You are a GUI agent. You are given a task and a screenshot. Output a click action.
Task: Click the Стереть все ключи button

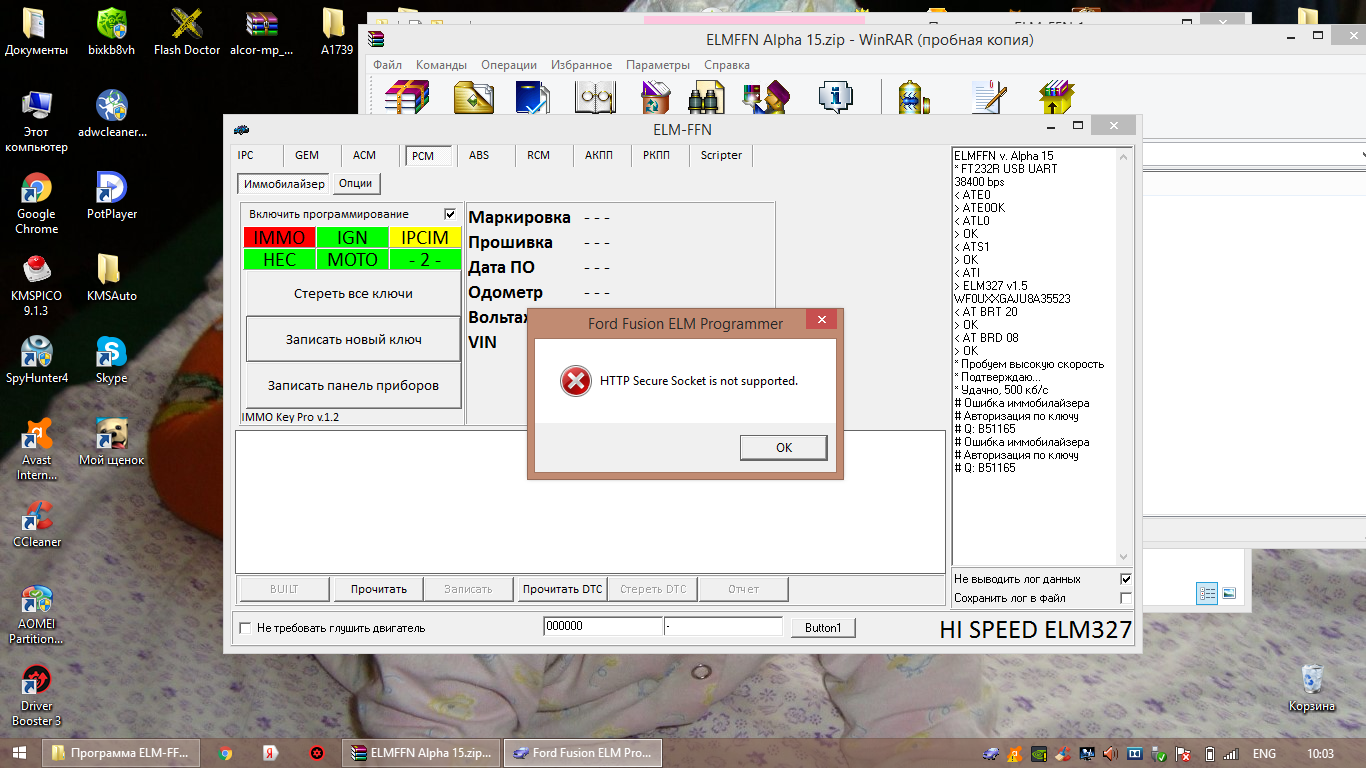coord(353,294)
